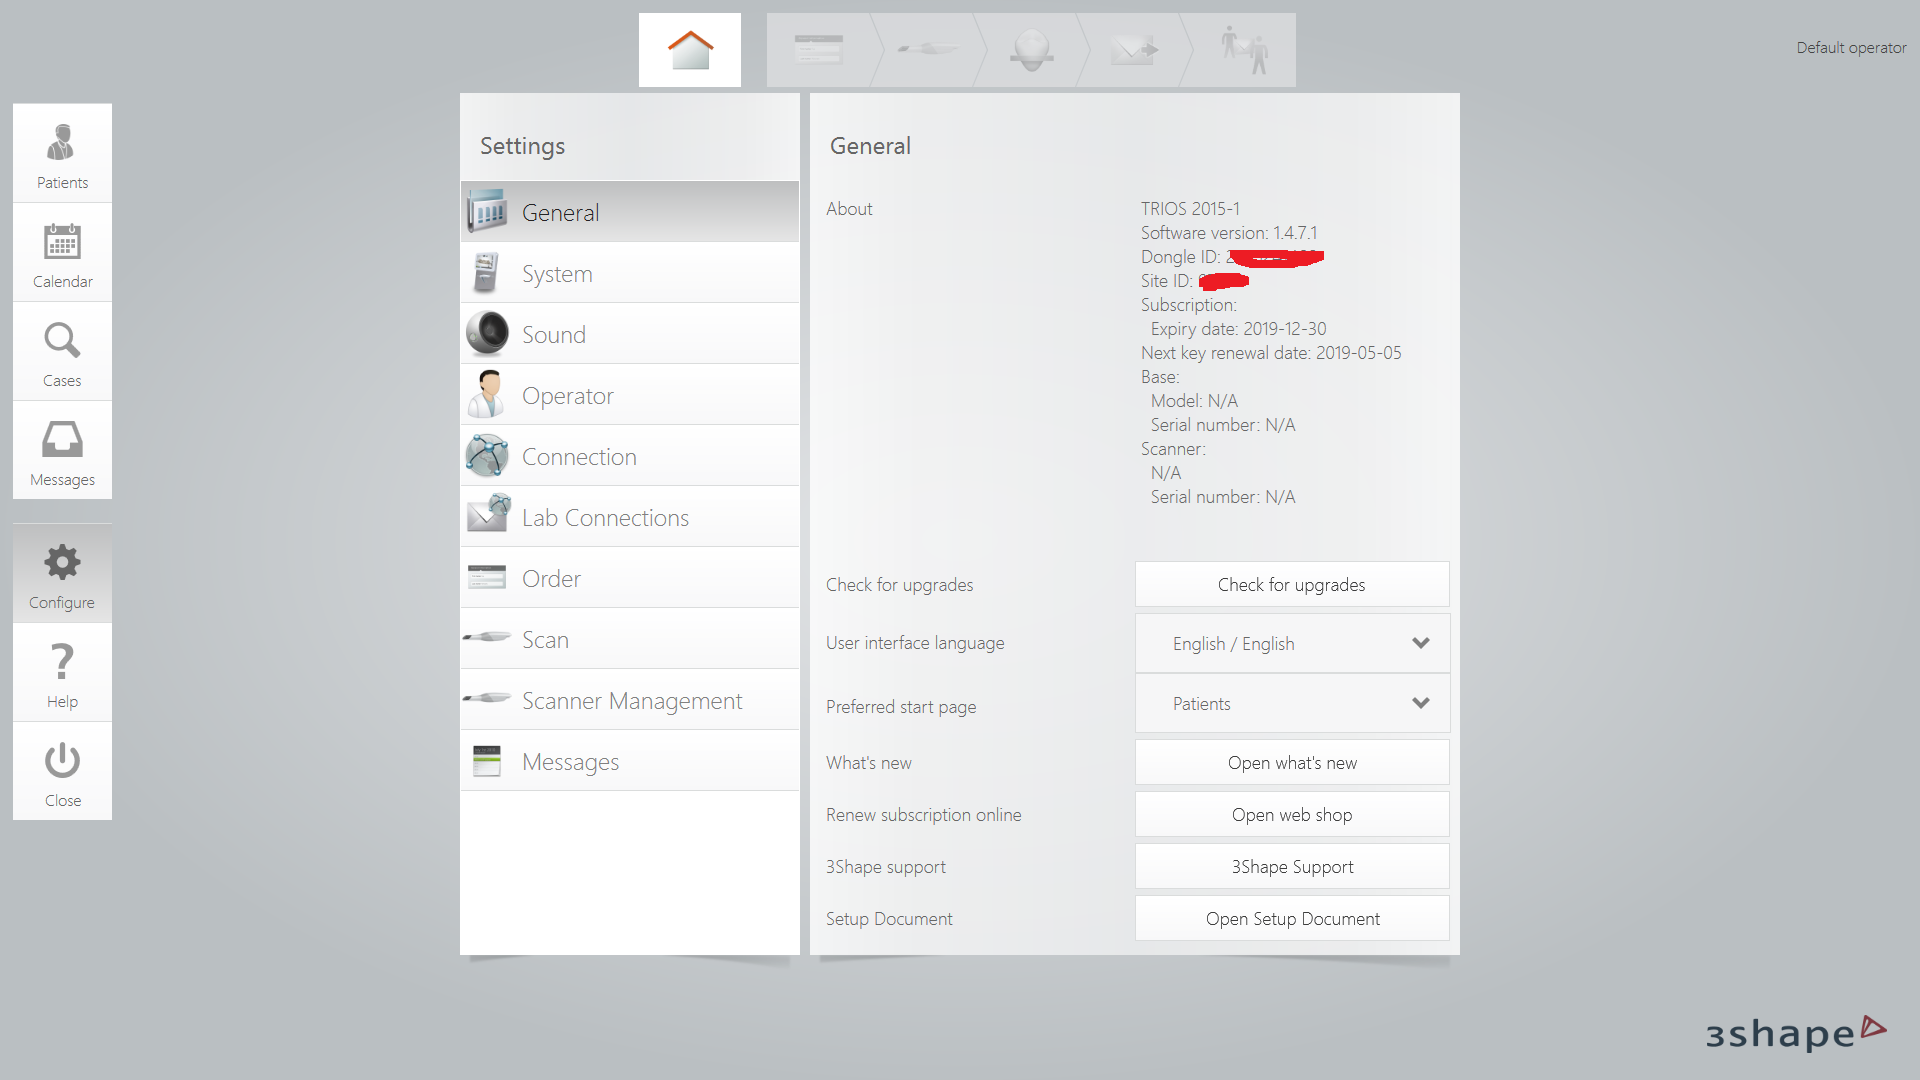Open Messages from the left sidebar
Viewport: 1920px width, 1080px height.
(x=62, y=450)
